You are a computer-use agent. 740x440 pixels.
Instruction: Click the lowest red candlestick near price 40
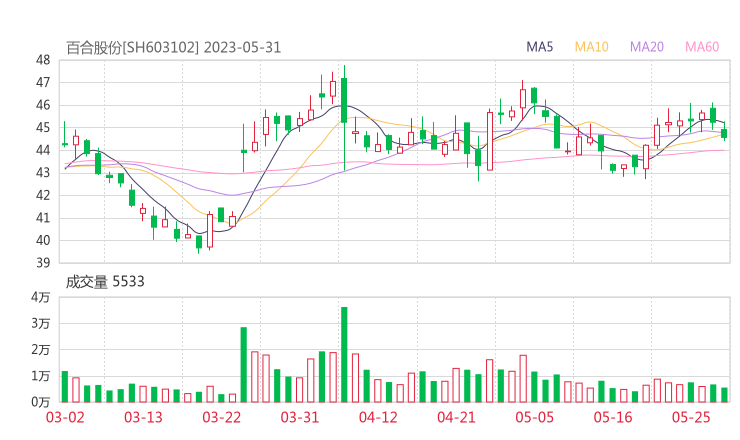pos(210,230)
